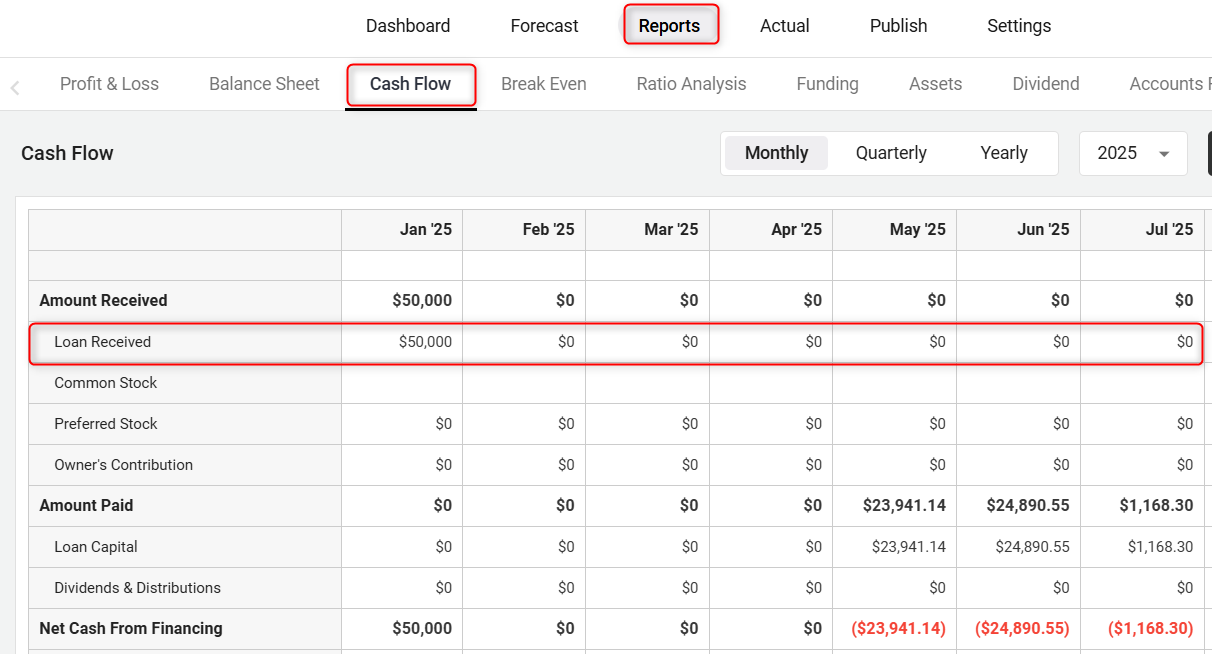The height and width of the screenshot is (654, 1212).
Task: Click the Jul '25 column header
Action: pyautogui.click(x=1143, y=230)
